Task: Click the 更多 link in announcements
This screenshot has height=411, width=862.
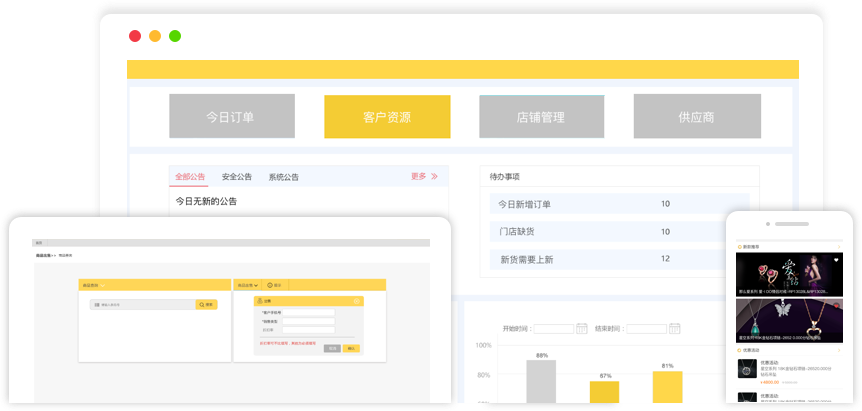Action: tap(418, 176)
